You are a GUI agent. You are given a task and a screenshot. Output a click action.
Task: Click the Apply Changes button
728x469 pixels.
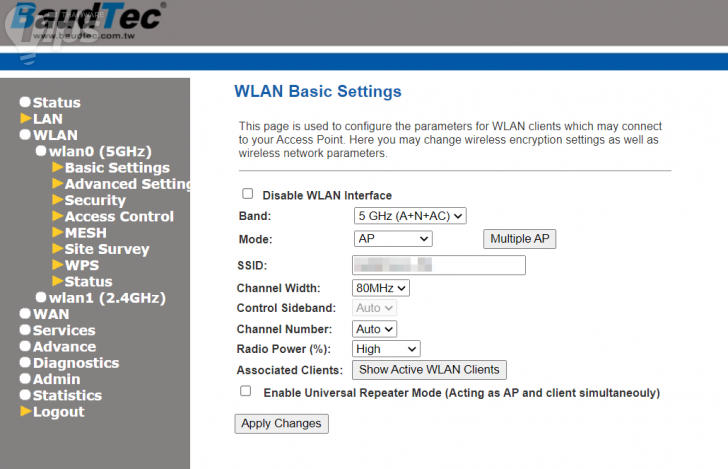pyautogui.click(x=281, y=424)
